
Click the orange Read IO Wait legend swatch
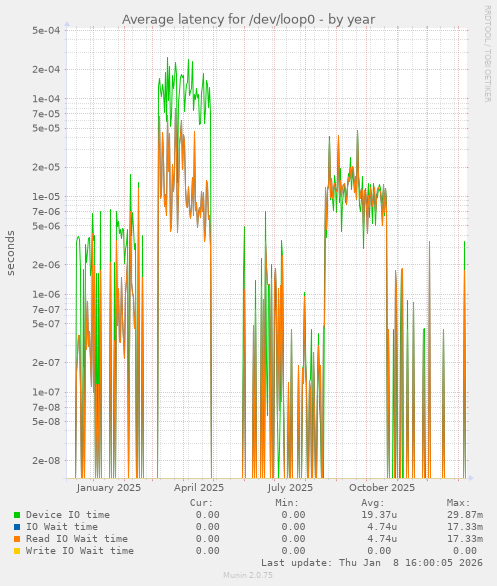(x=17, y=539)
